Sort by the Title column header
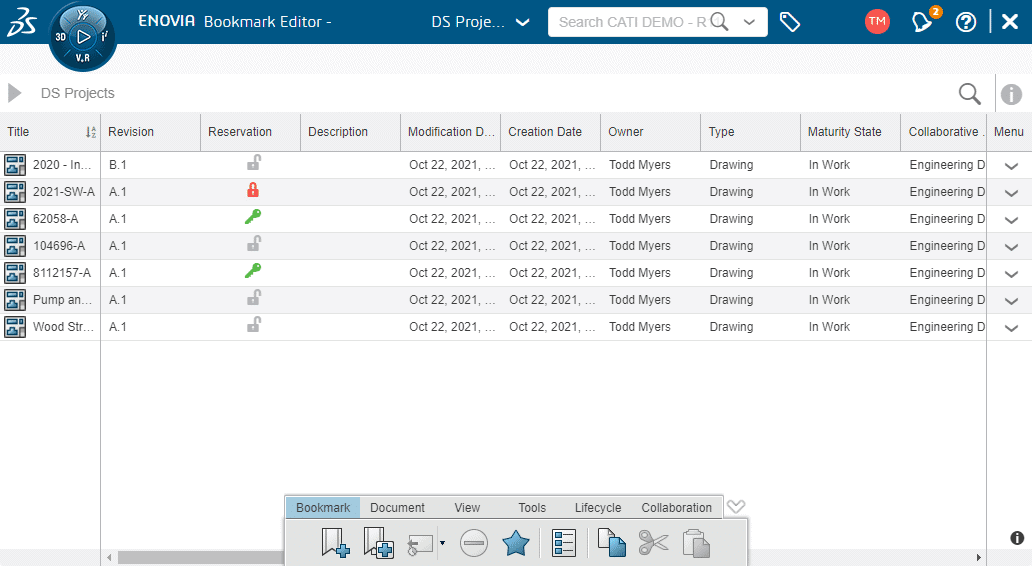Viewport: 1032px width, 566px height. click(50, 132)
